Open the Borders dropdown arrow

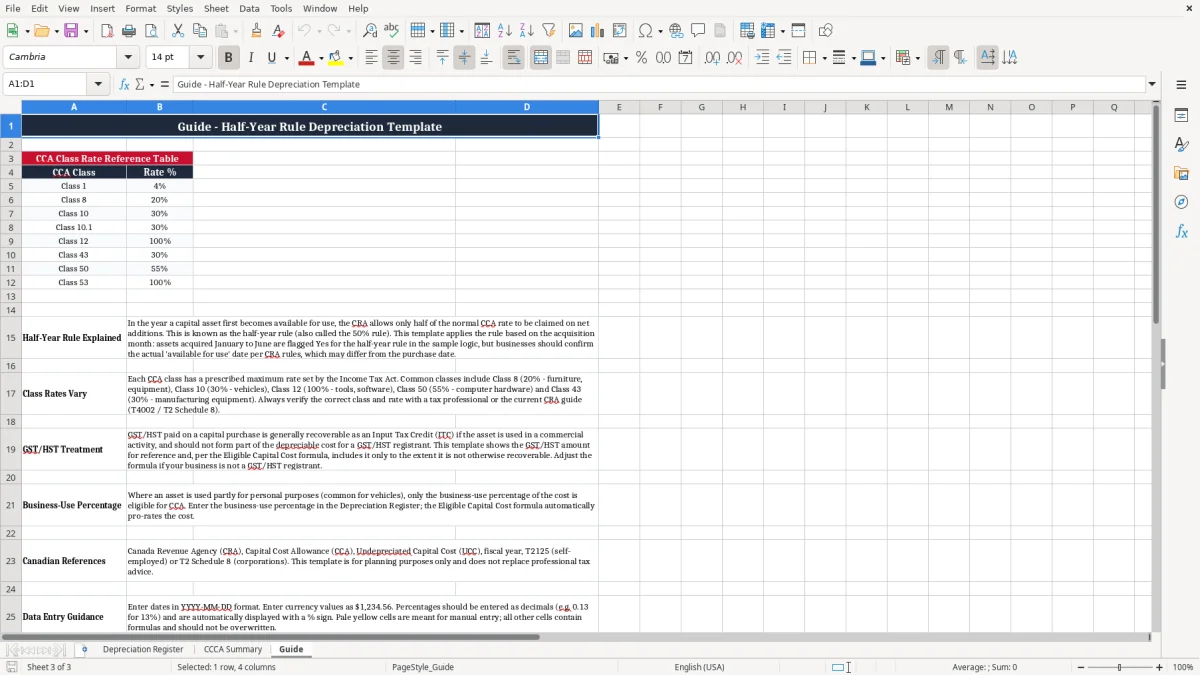coord(825,58)
